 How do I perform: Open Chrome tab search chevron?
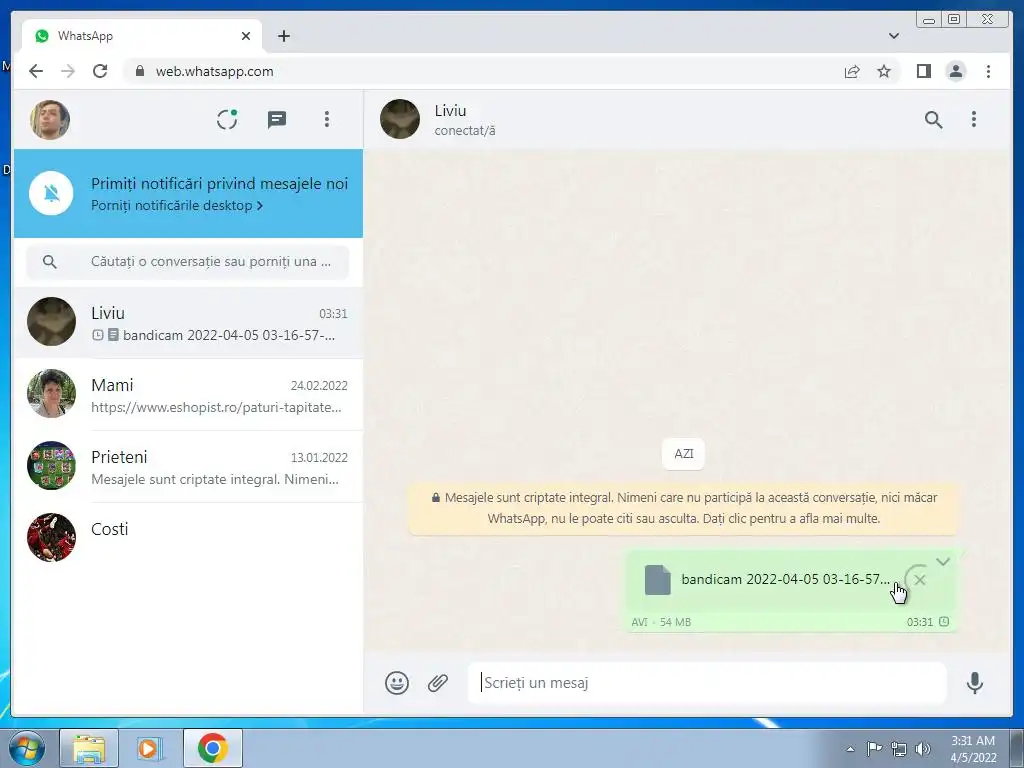point(894,36)
